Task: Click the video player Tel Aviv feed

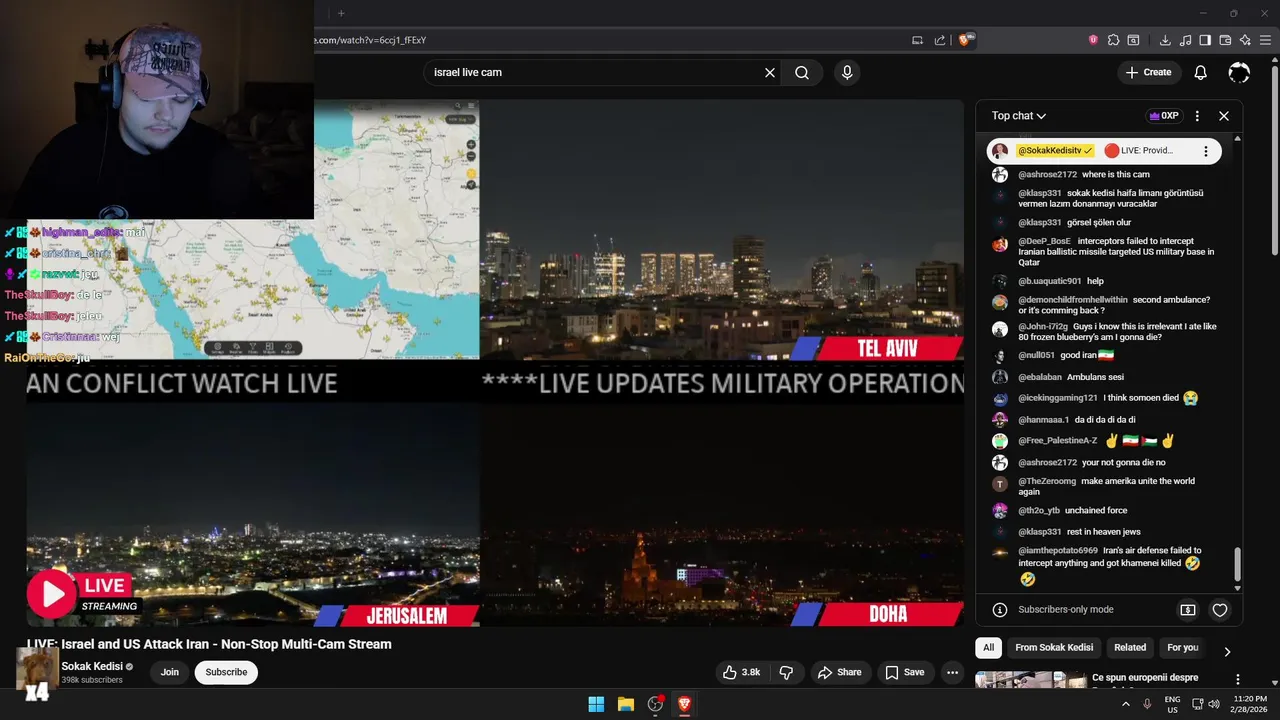Action: [722, 230]
